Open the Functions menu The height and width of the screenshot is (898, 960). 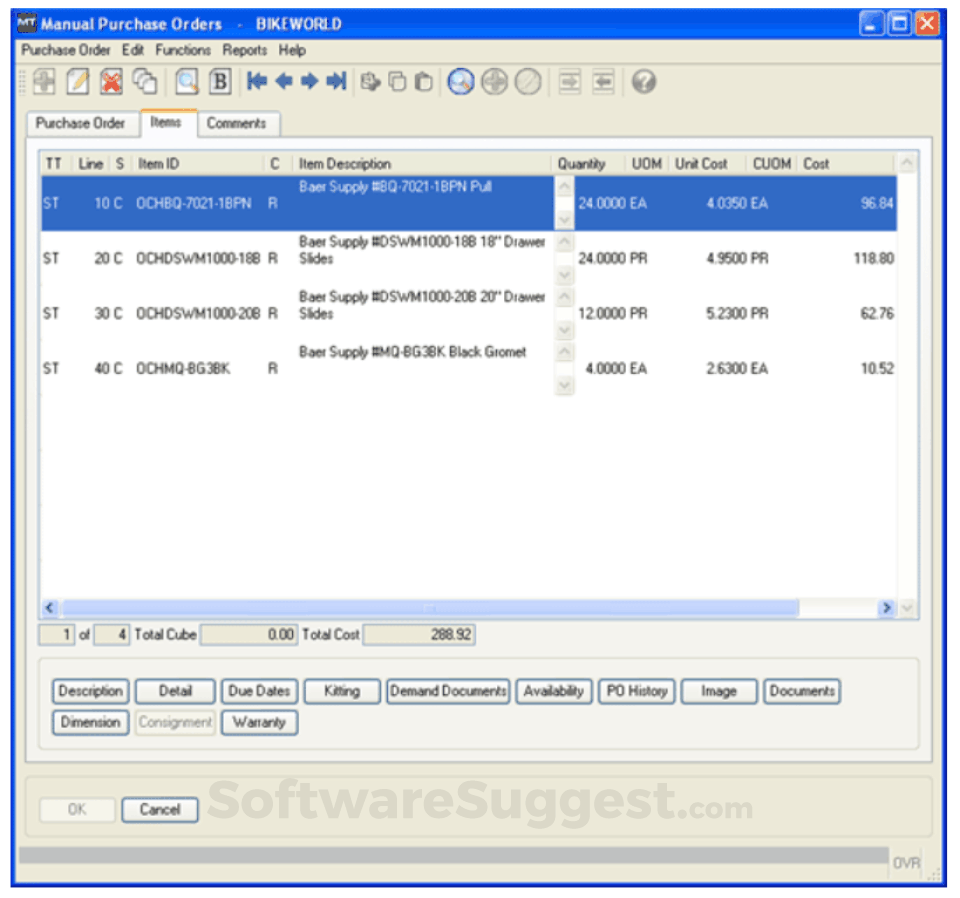tap(183, 50)
